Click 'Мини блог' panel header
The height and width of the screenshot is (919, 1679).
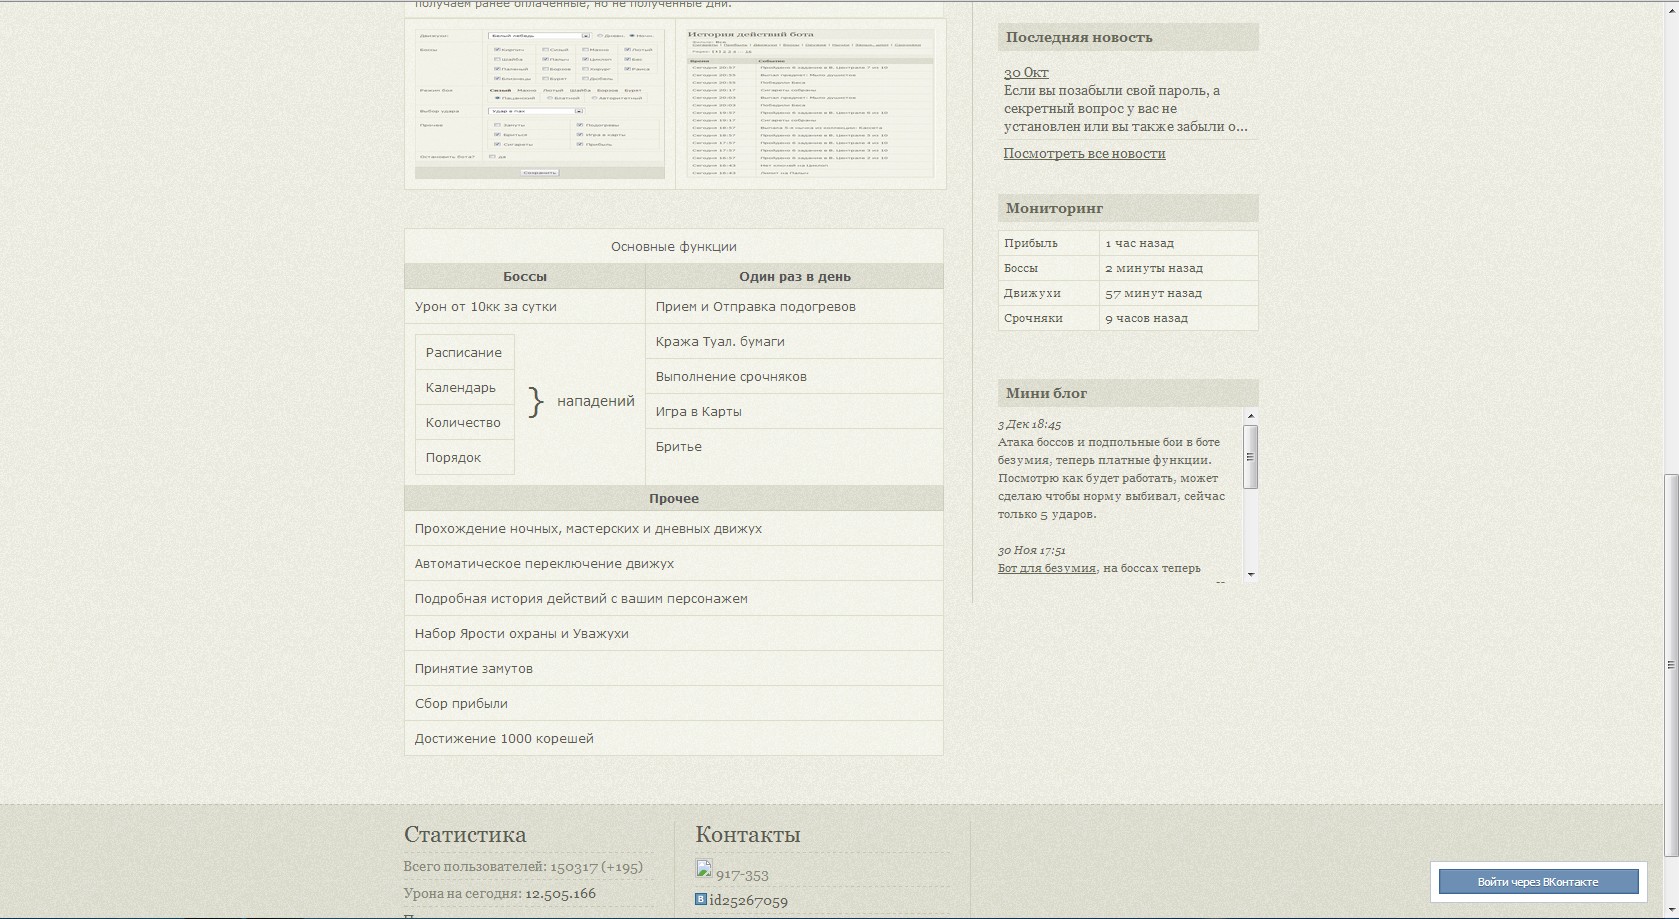click(x=1128, y=393)
